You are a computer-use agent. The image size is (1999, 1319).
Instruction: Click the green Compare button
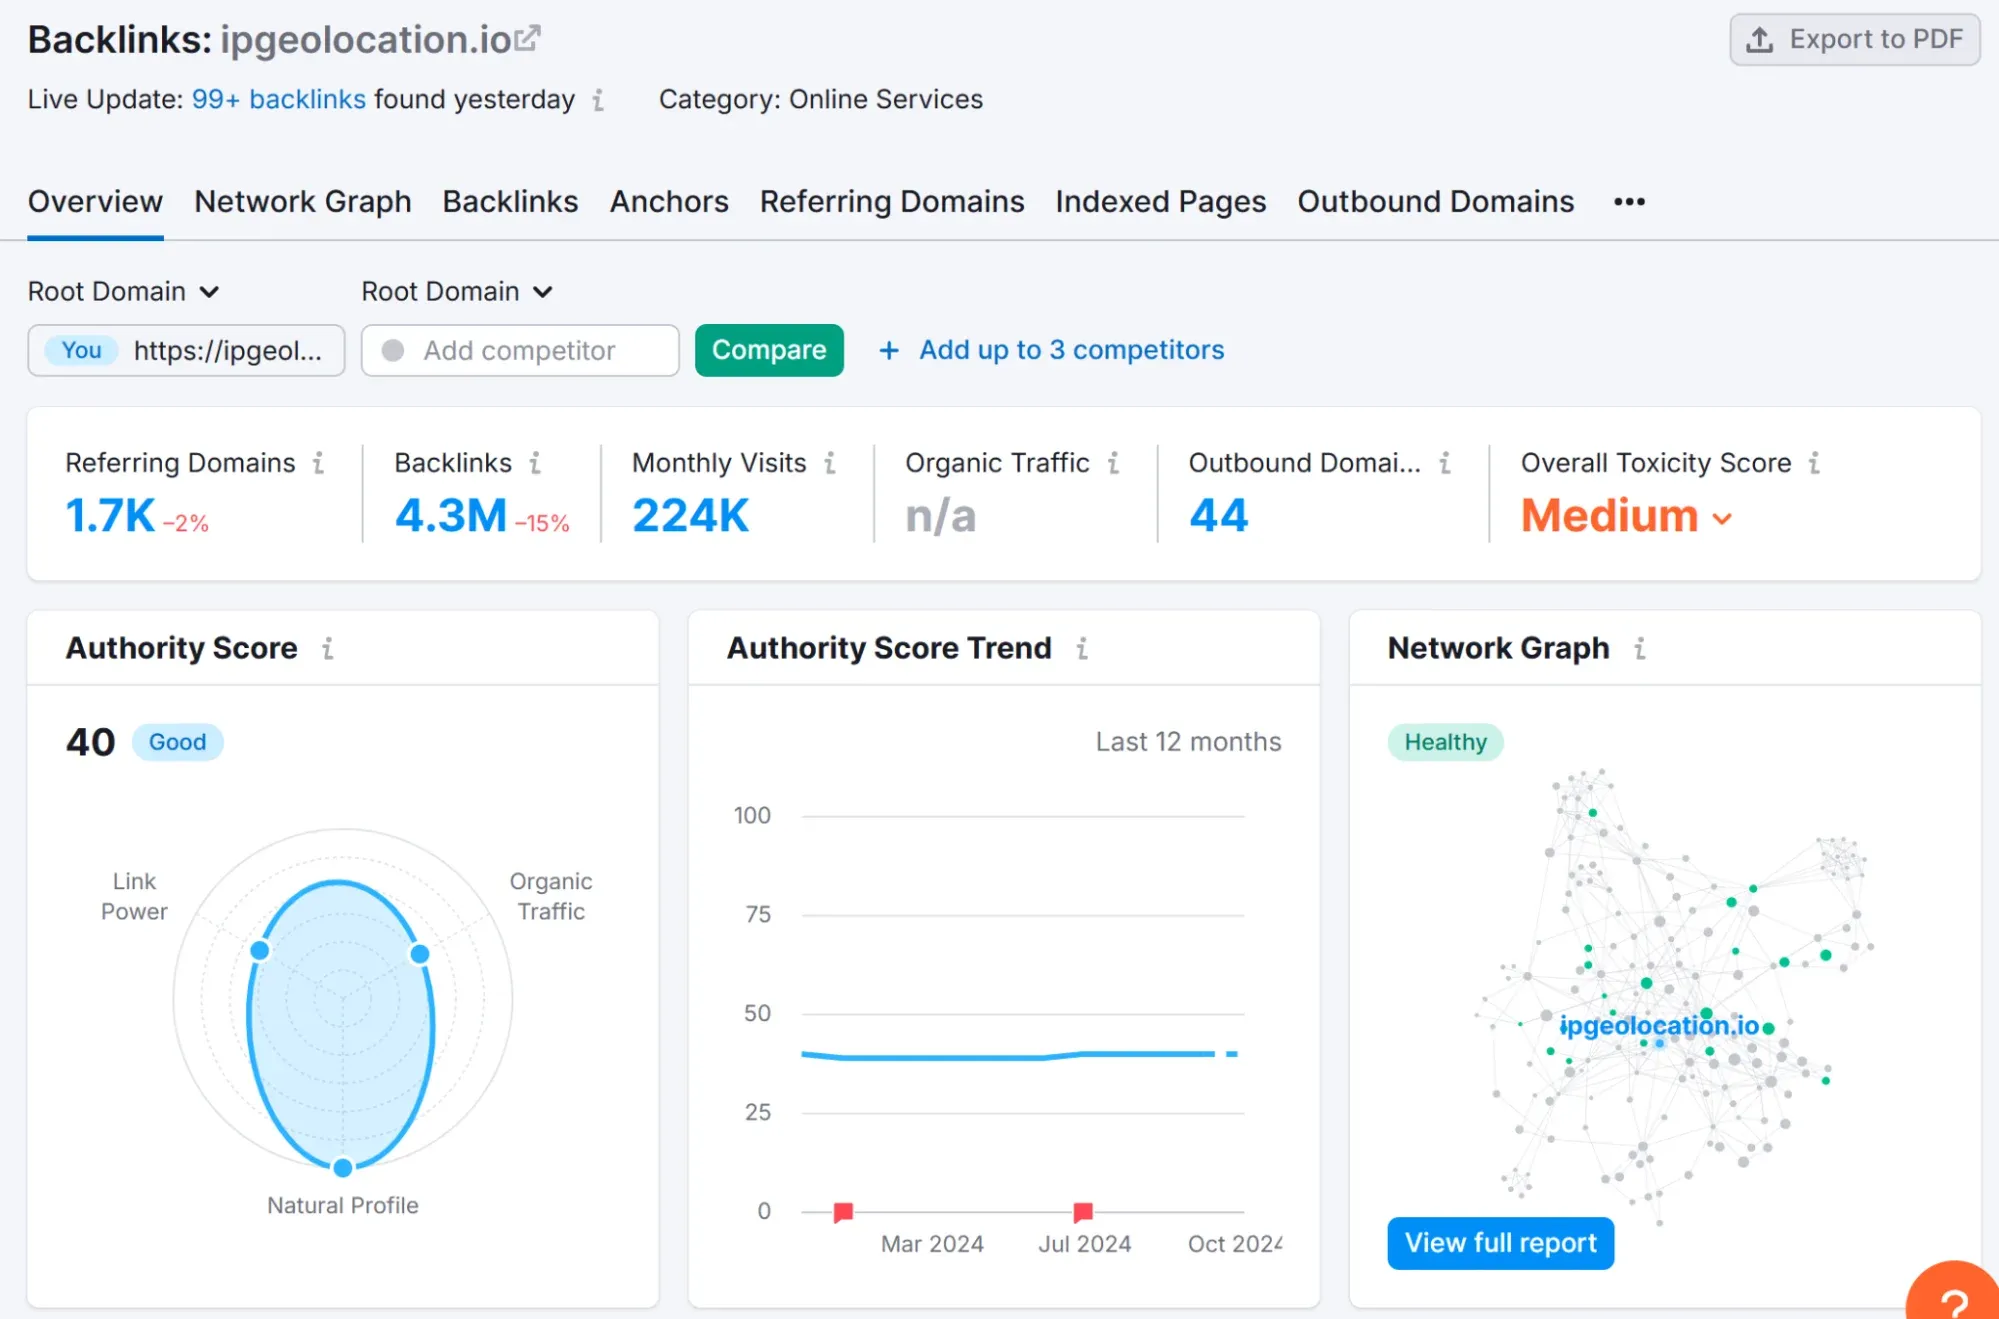(x=769, y=350)
